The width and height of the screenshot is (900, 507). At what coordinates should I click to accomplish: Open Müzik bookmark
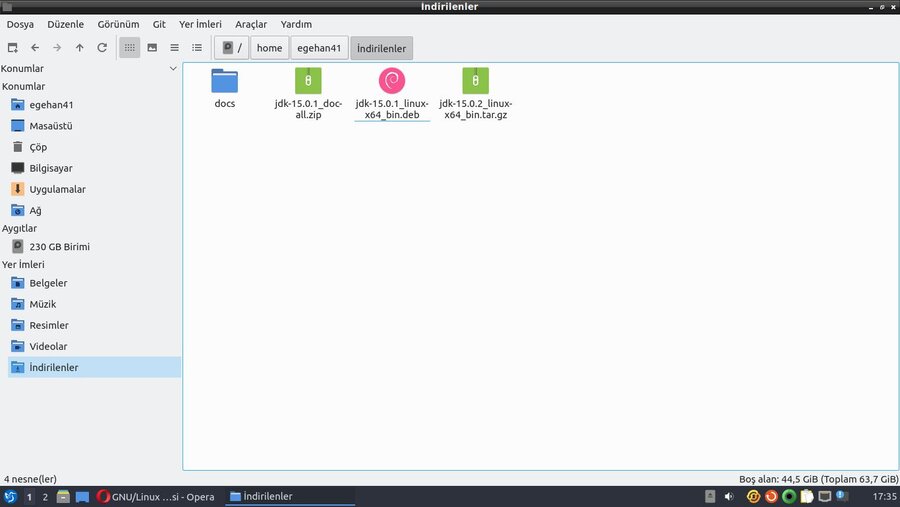(94, 304)
